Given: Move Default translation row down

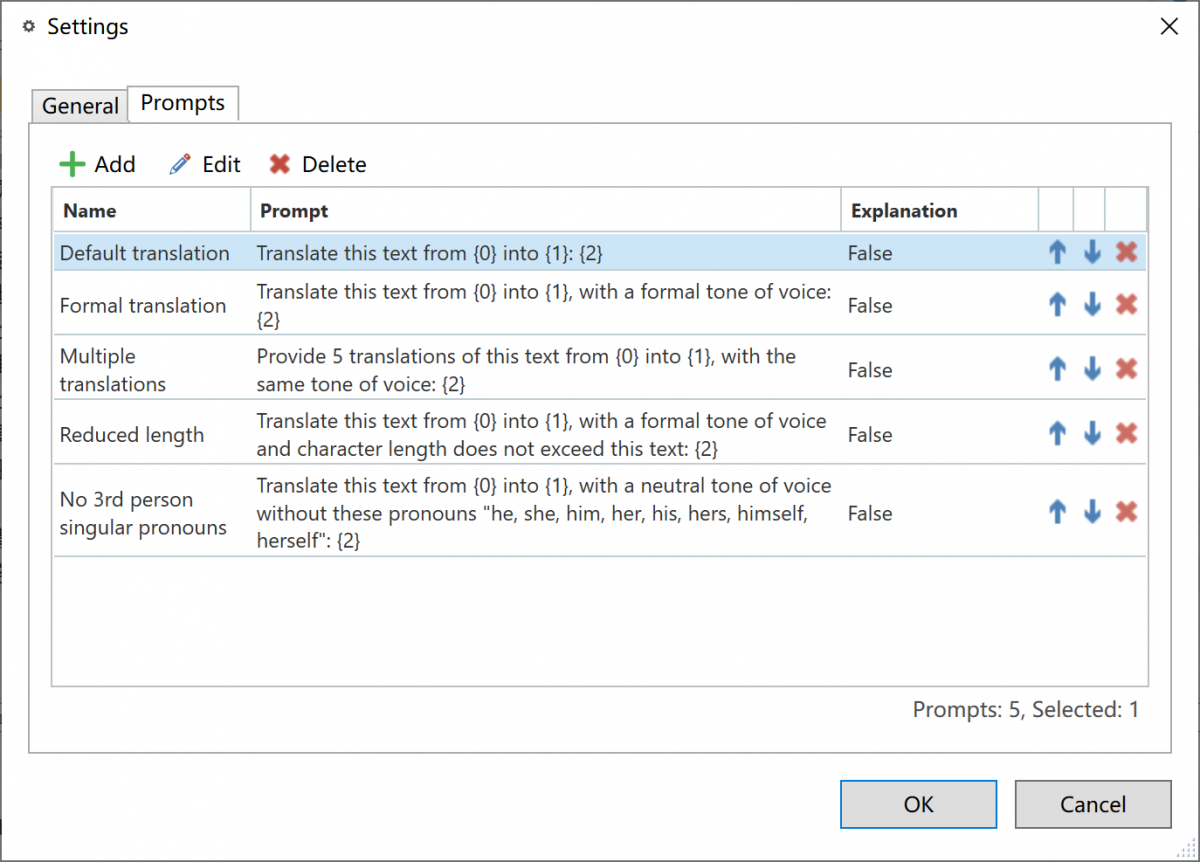Looking at the screenshot, I should pos(1092,253).
